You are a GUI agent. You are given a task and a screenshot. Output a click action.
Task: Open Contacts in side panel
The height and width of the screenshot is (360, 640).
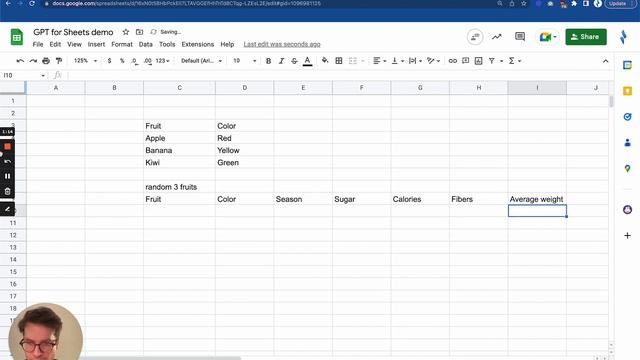click(627, 143)
